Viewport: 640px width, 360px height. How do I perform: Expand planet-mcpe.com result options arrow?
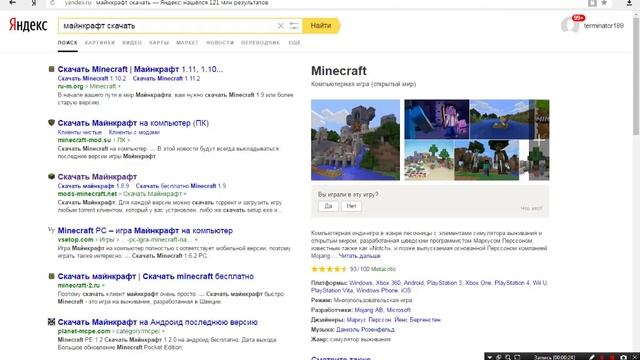click(x=163, y=331)
